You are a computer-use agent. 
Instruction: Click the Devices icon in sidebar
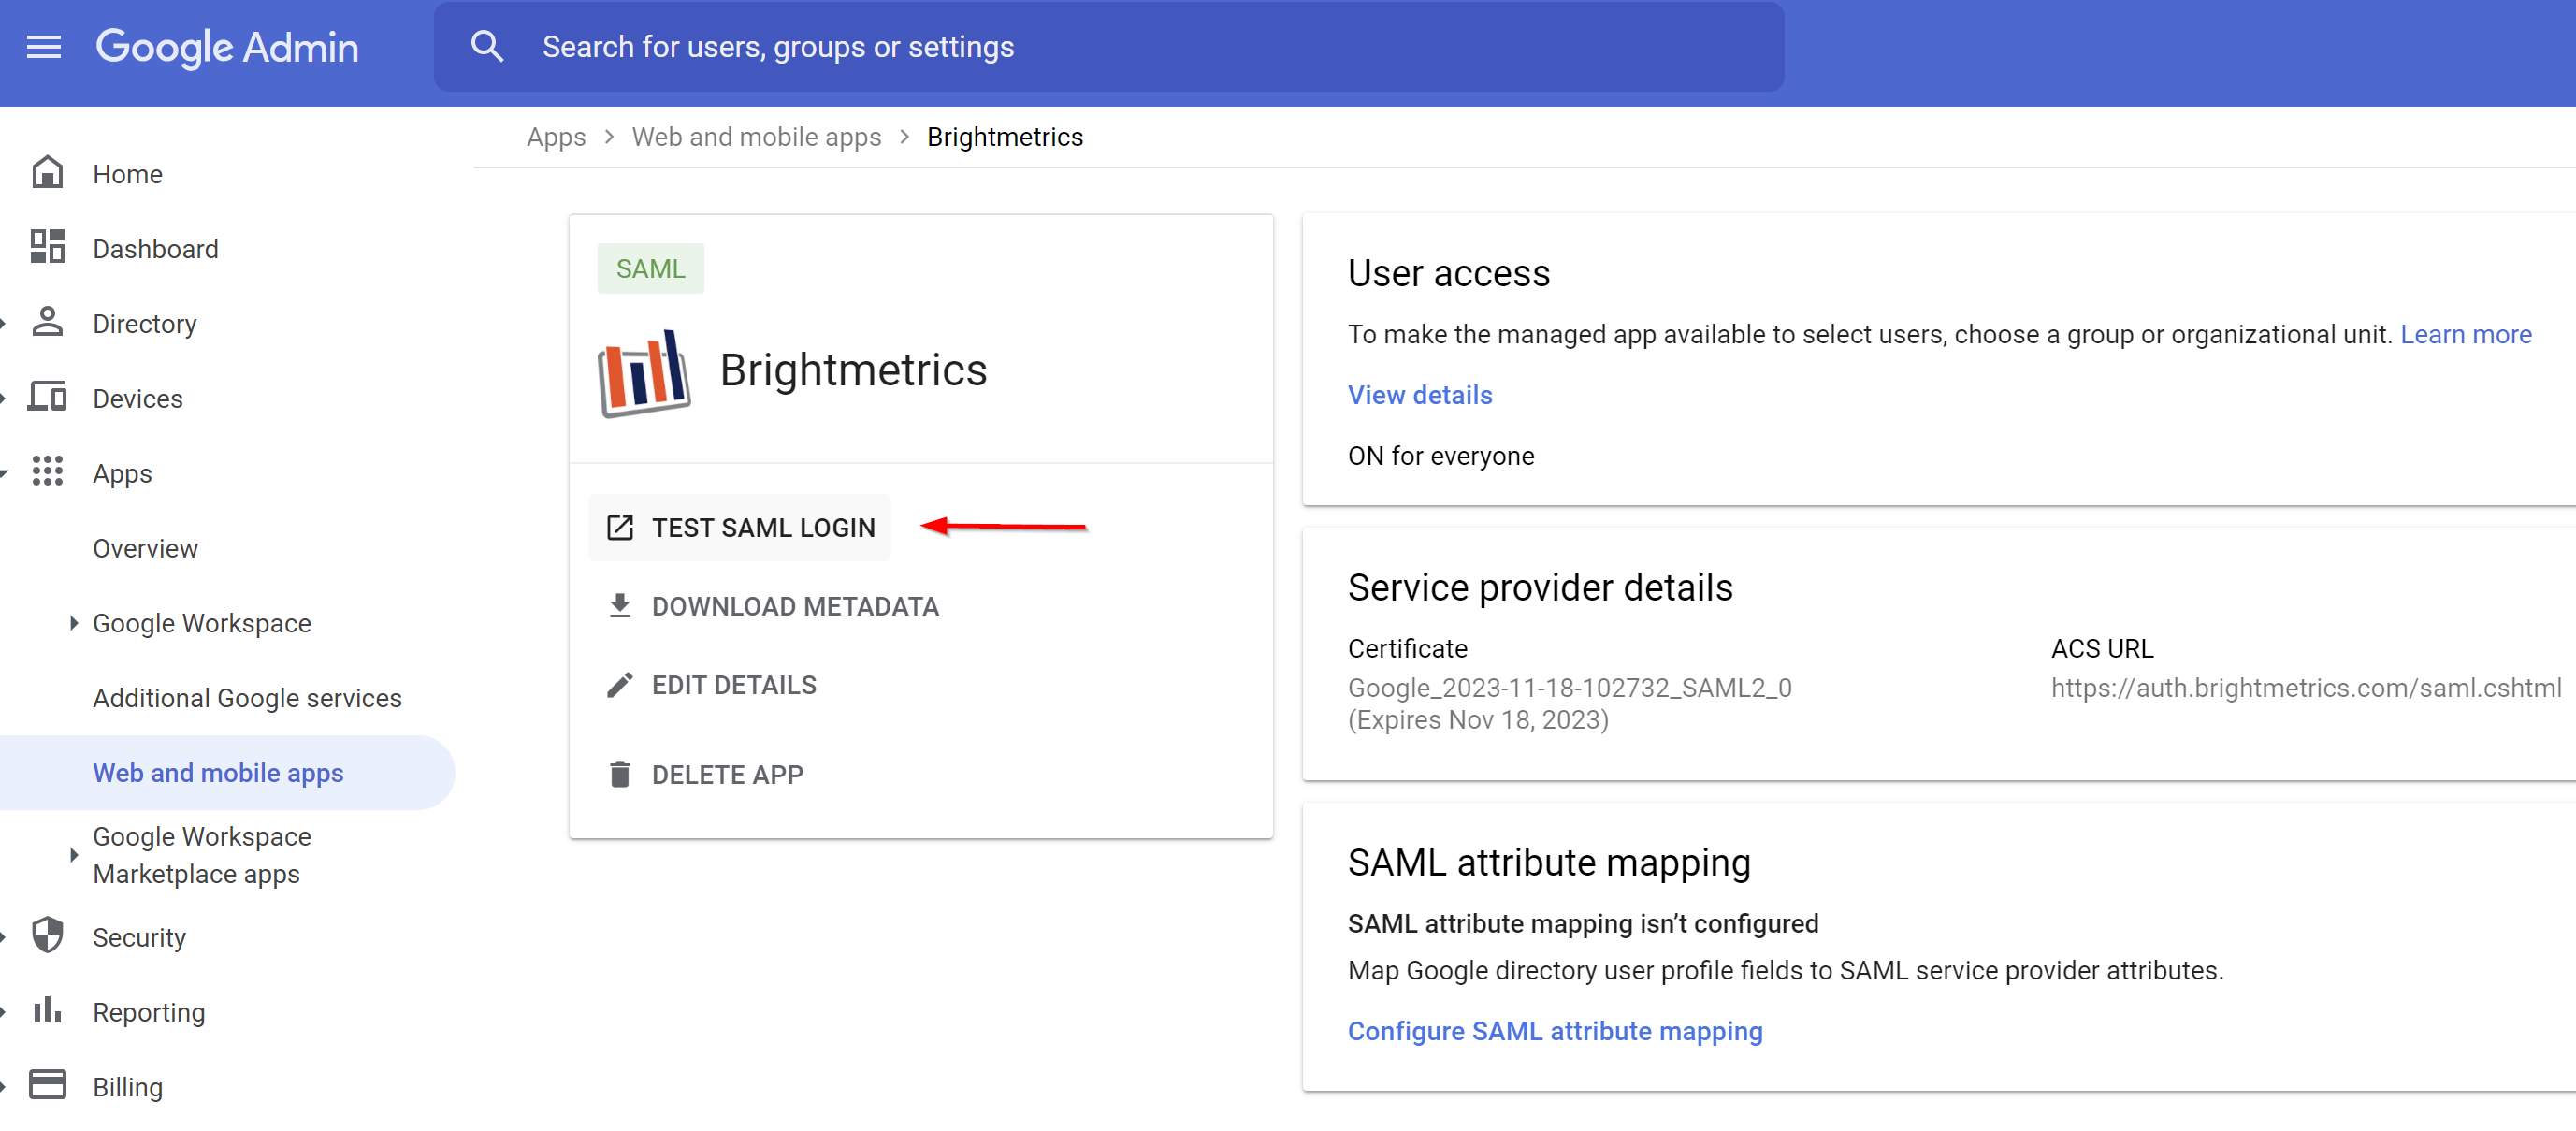[x=47, y=397]
